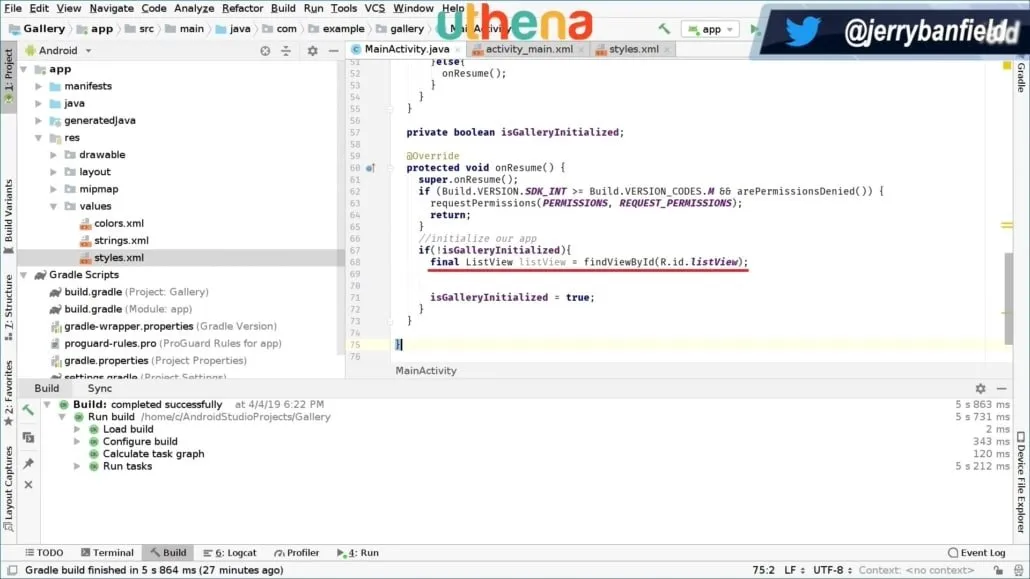Switch to styles.xml editor tab

click(633, 49)
